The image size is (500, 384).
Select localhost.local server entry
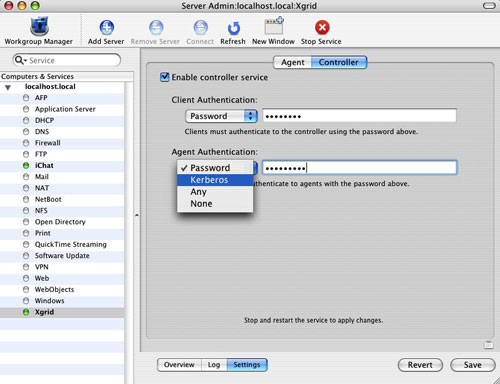pos(50,87)
